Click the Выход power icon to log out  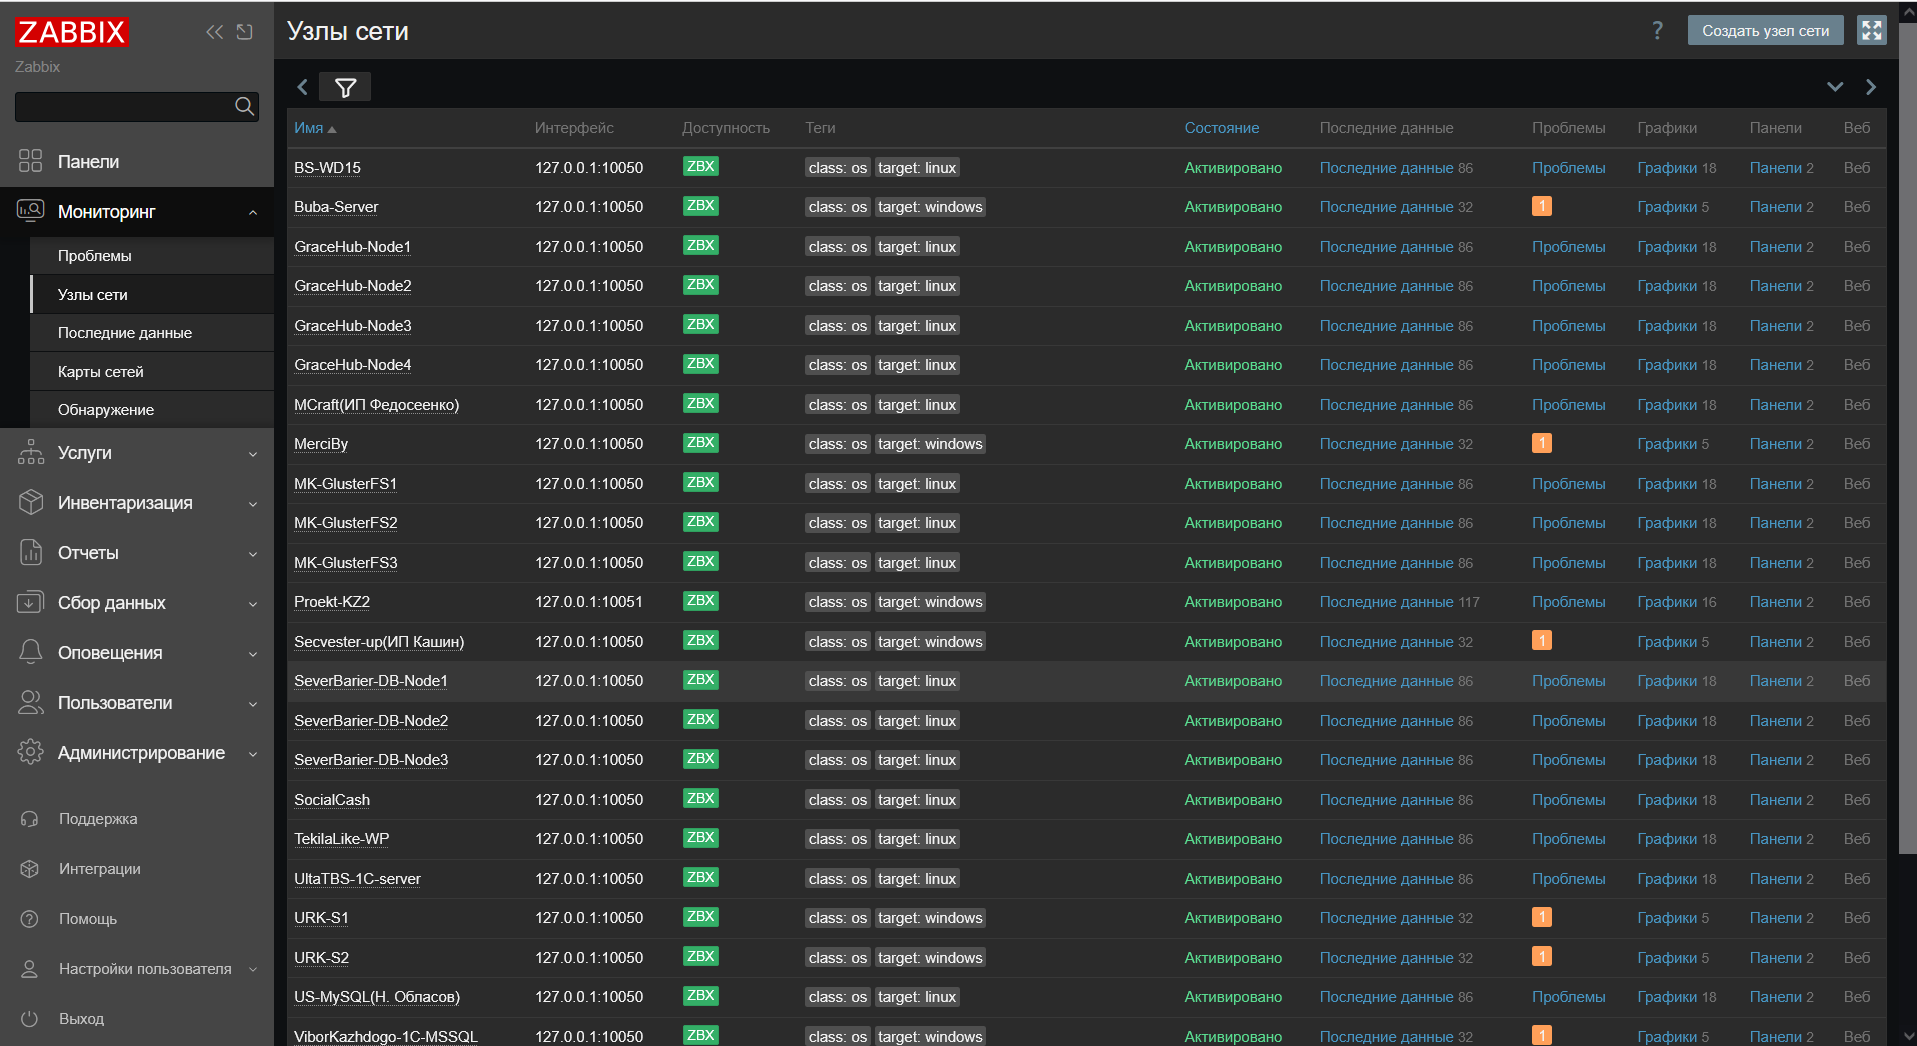pos(30,1018)
